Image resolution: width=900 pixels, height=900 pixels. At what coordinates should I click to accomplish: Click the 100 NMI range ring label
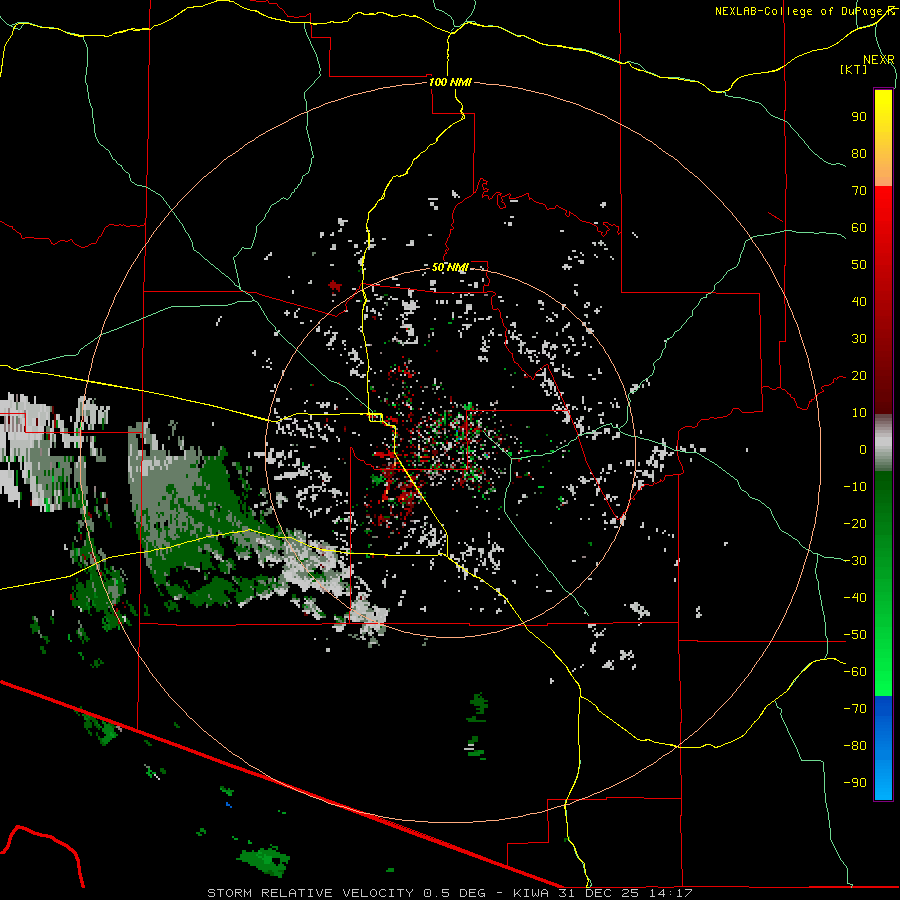tap(450, 82)
